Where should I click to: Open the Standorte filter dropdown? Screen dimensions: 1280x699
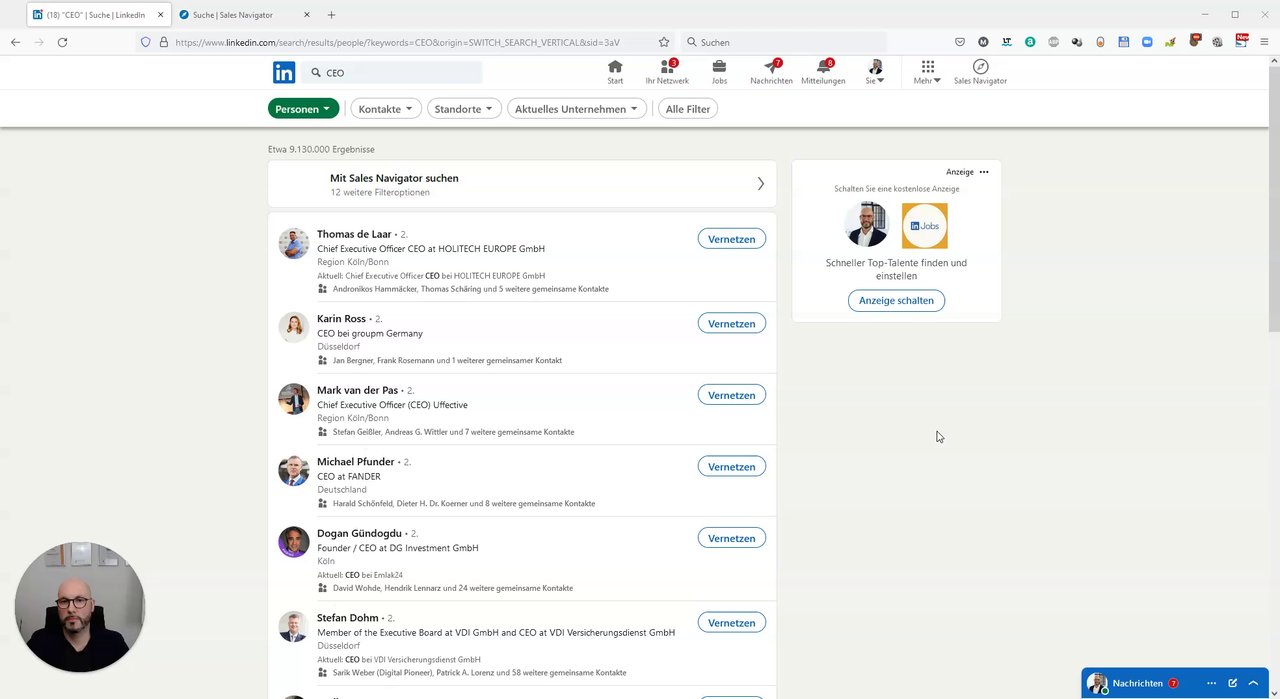click(x=464, y=109)
